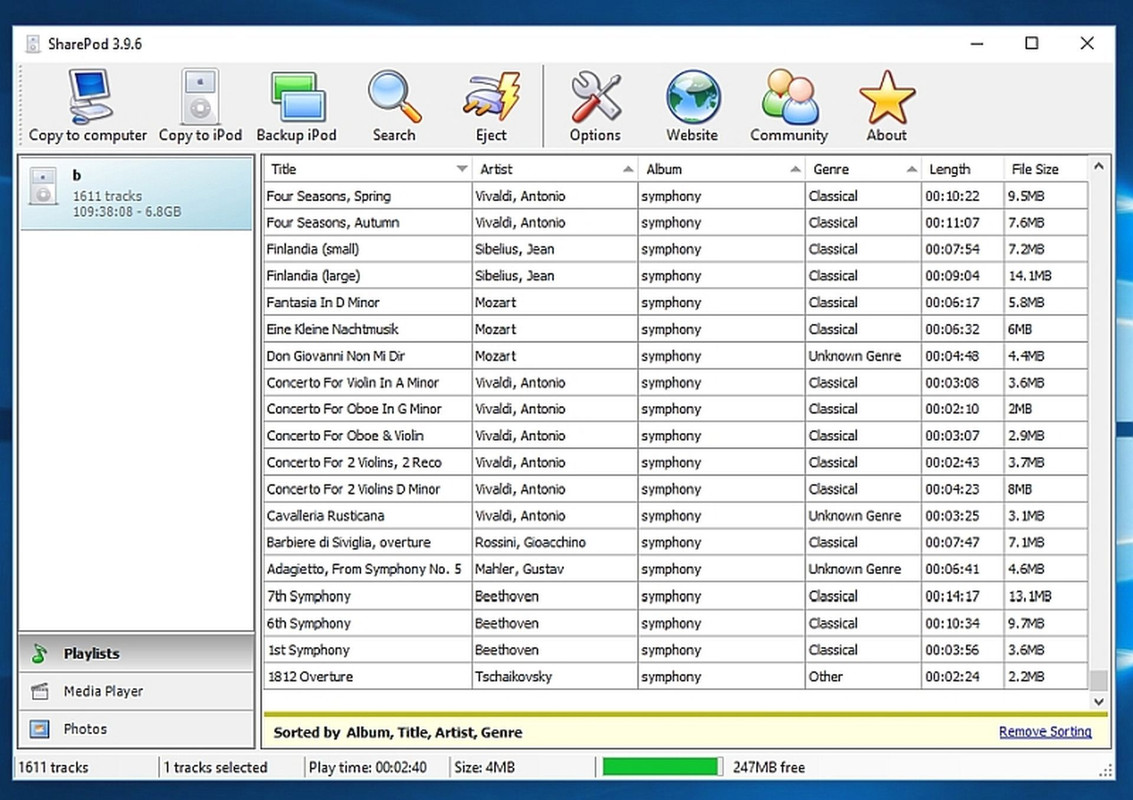
Task: Sort by the Album column header
Action: (721, 169)
